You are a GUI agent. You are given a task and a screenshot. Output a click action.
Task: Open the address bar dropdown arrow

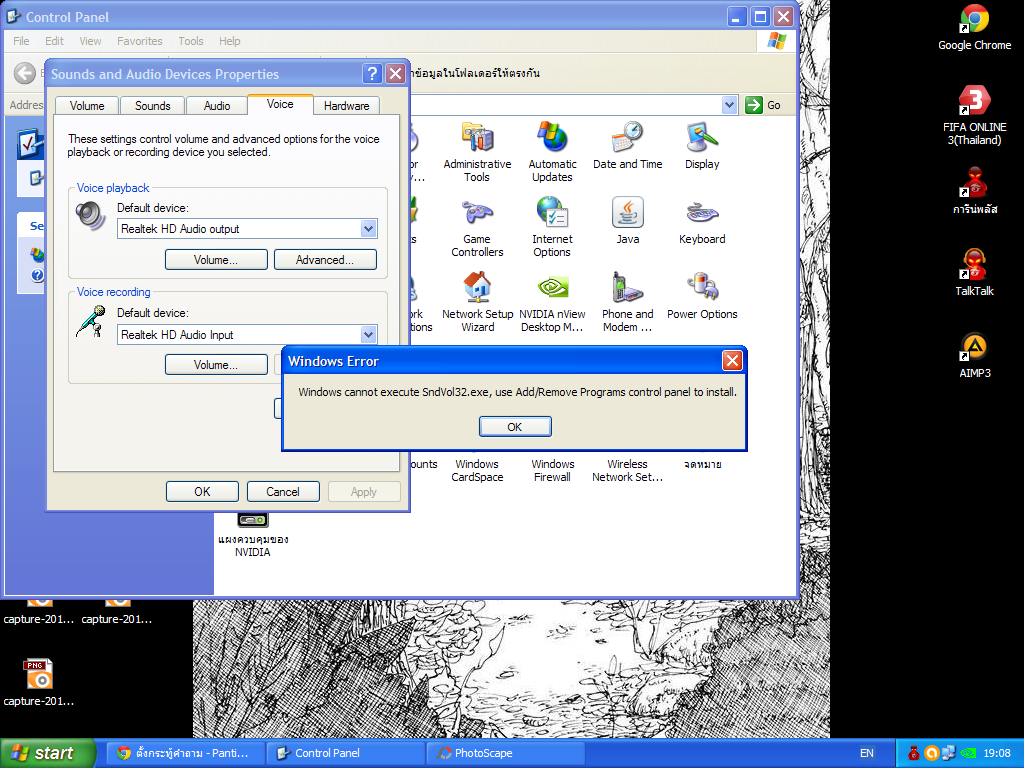[x=729, y=104]
